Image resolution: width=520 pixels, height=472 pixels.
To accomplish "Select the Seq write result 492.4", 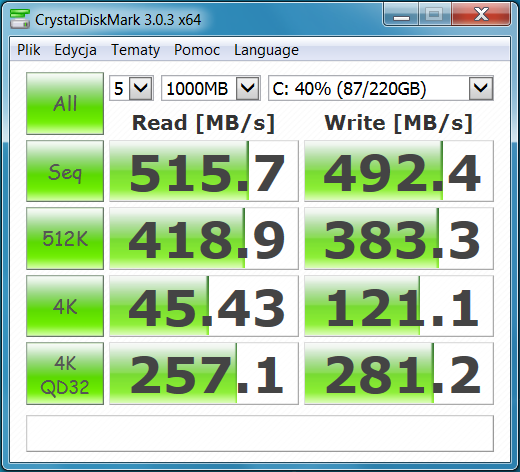I will 399,171.
